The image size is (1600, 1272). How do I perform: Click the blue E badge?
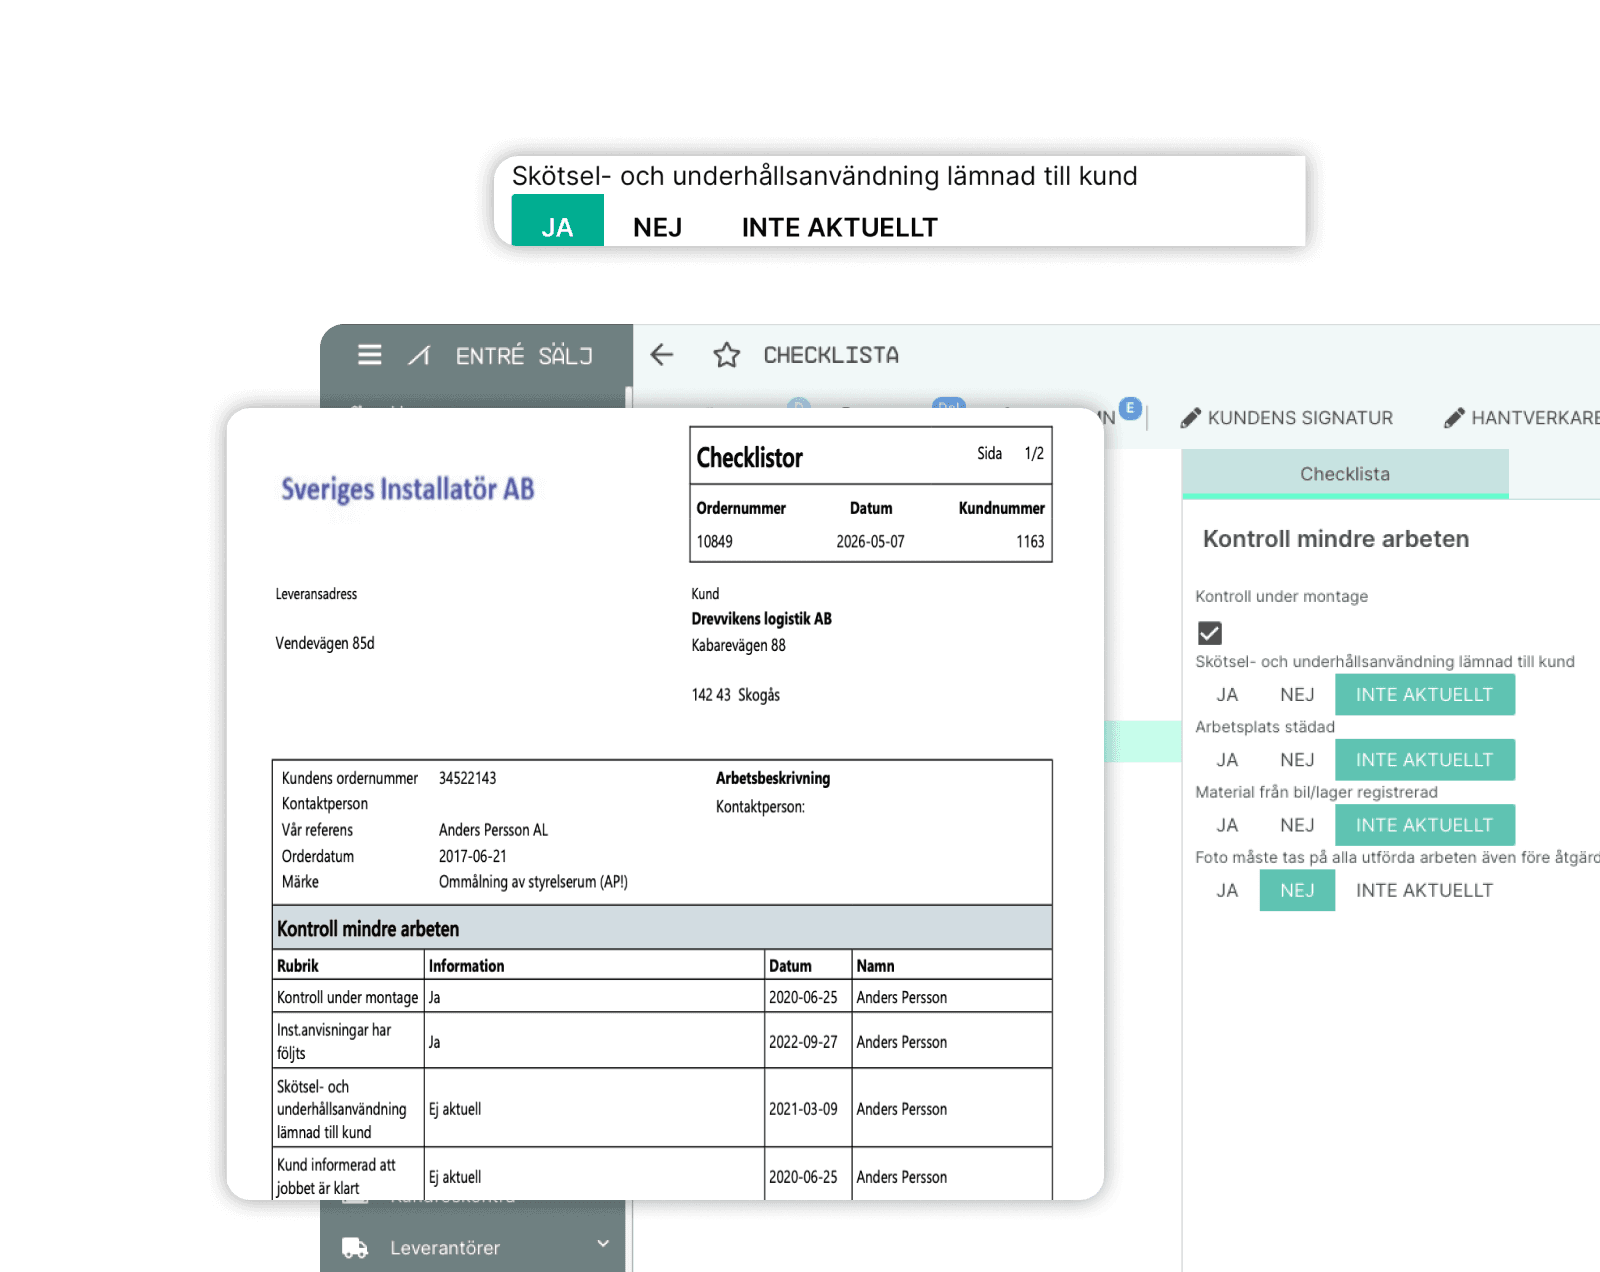point(1130,408)
